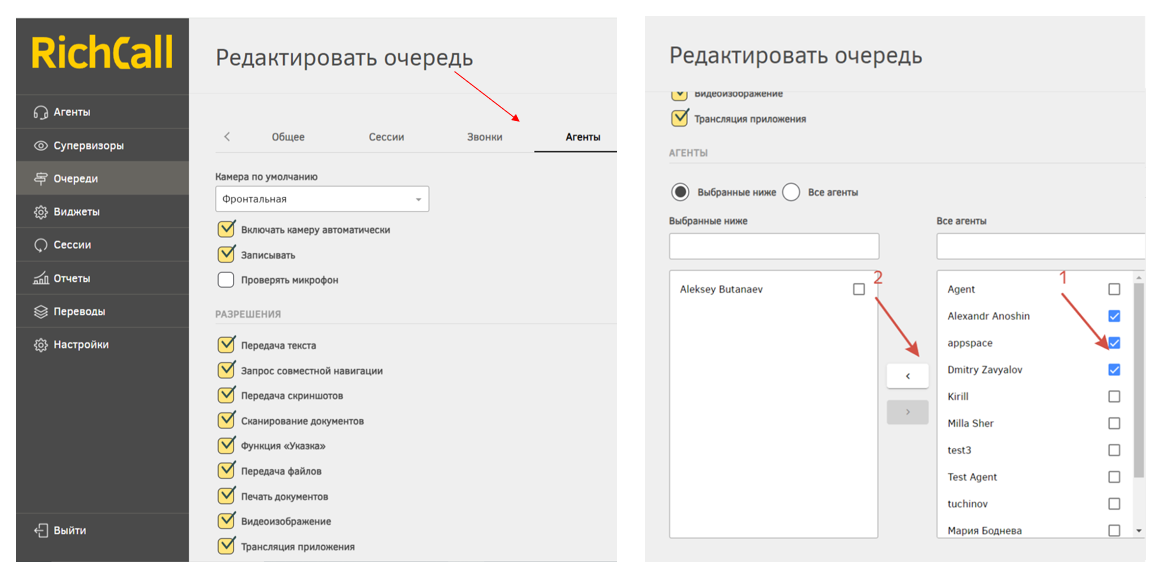1167x580 pixels.
Task: Click the Выбранные ниже search field
Action: tap(774, 246)
